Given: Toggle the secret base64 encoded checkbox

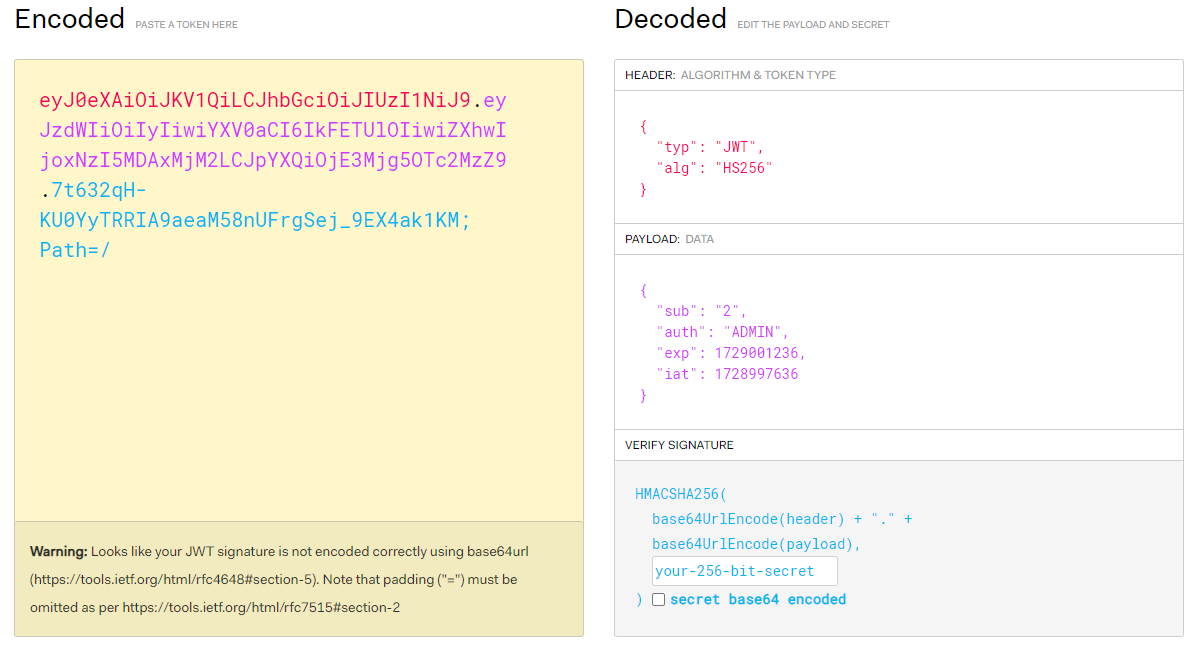Looking at the screenshot, I should 658,600.
